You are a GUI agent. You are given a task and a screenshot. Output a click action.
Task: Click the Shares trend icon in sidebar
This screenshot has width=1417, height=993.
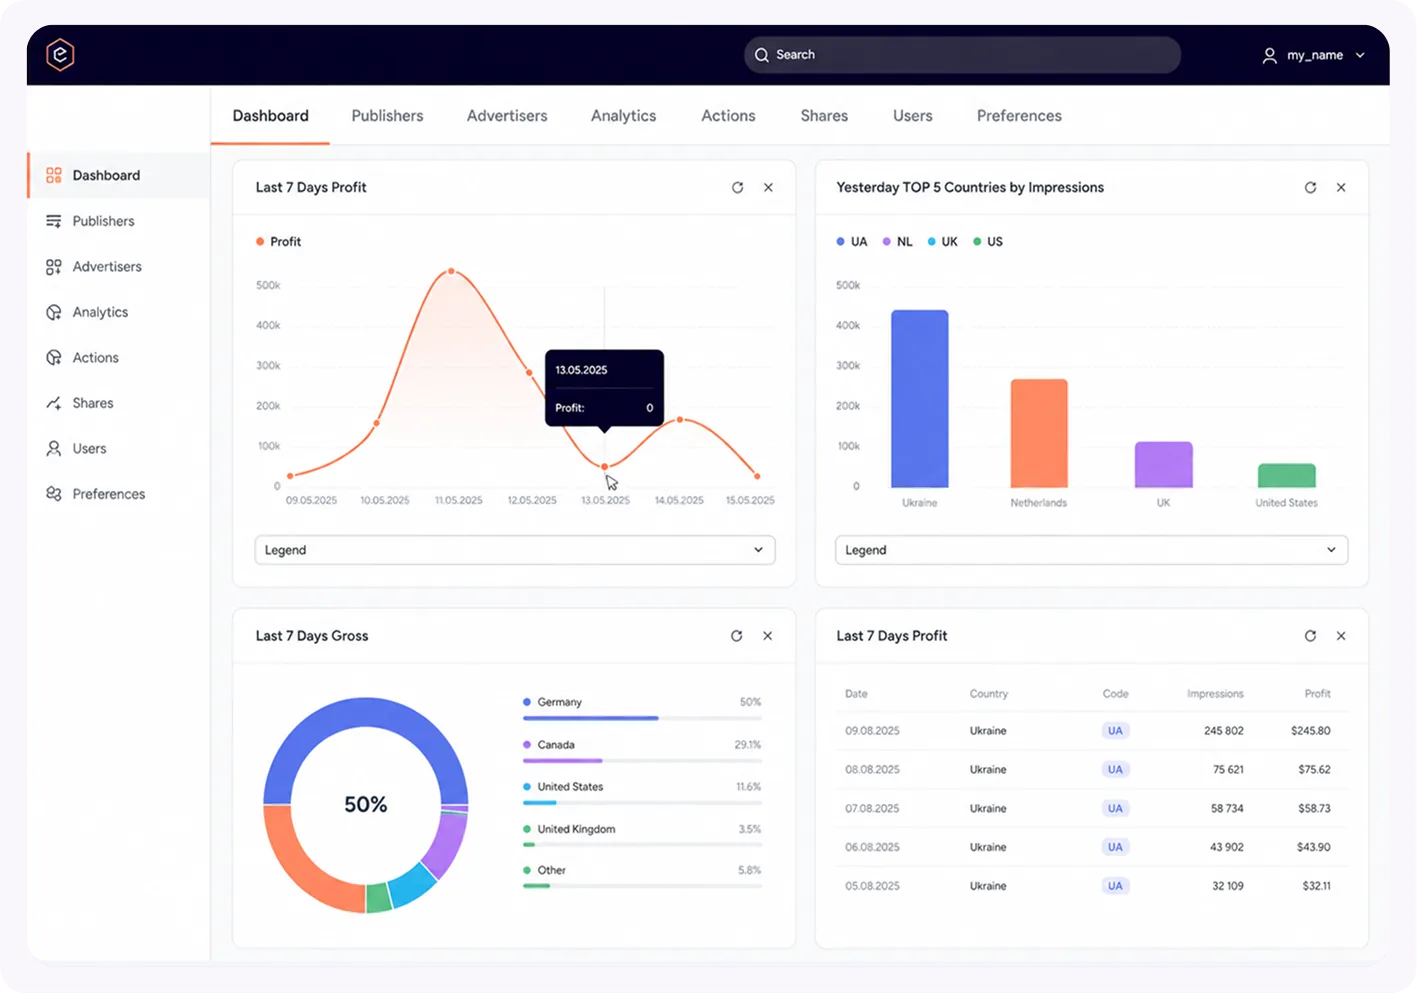[54, 403]
